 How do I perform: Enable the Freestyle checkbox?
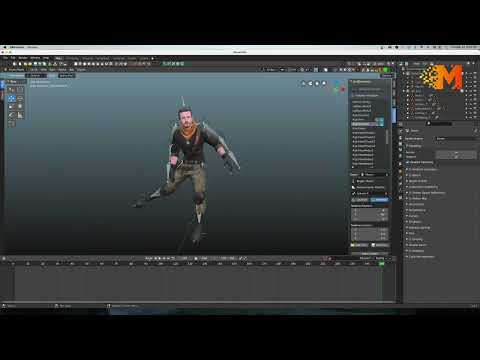(411, 251)
